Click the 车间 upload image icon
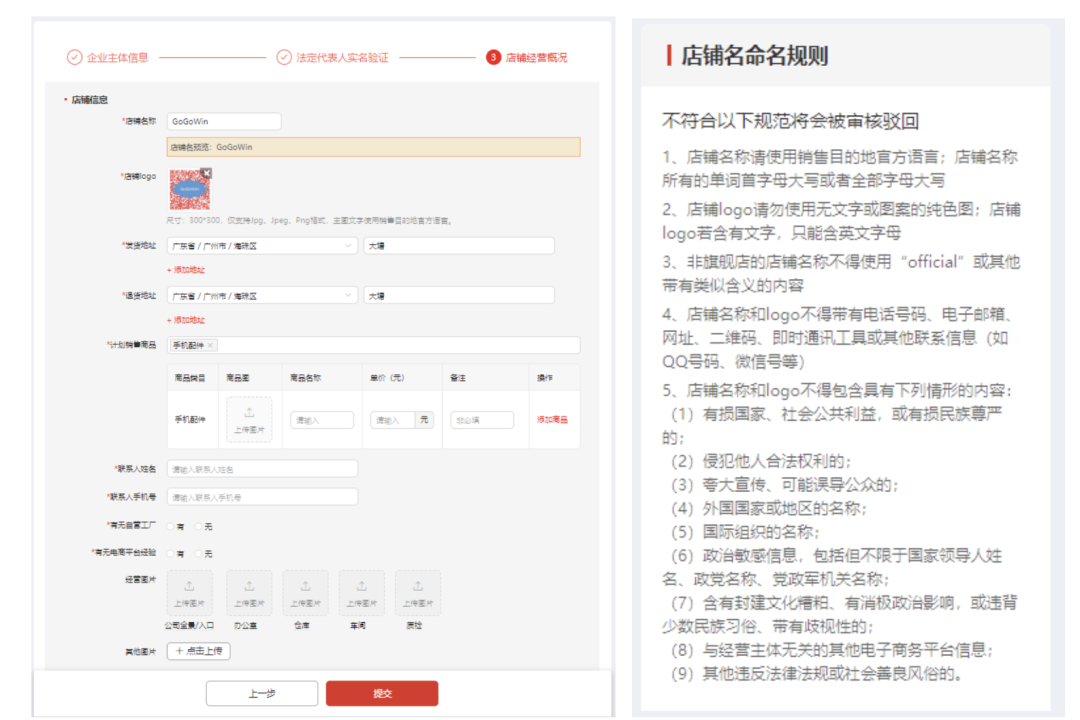The image size is (1080, 720). (360, 593)
